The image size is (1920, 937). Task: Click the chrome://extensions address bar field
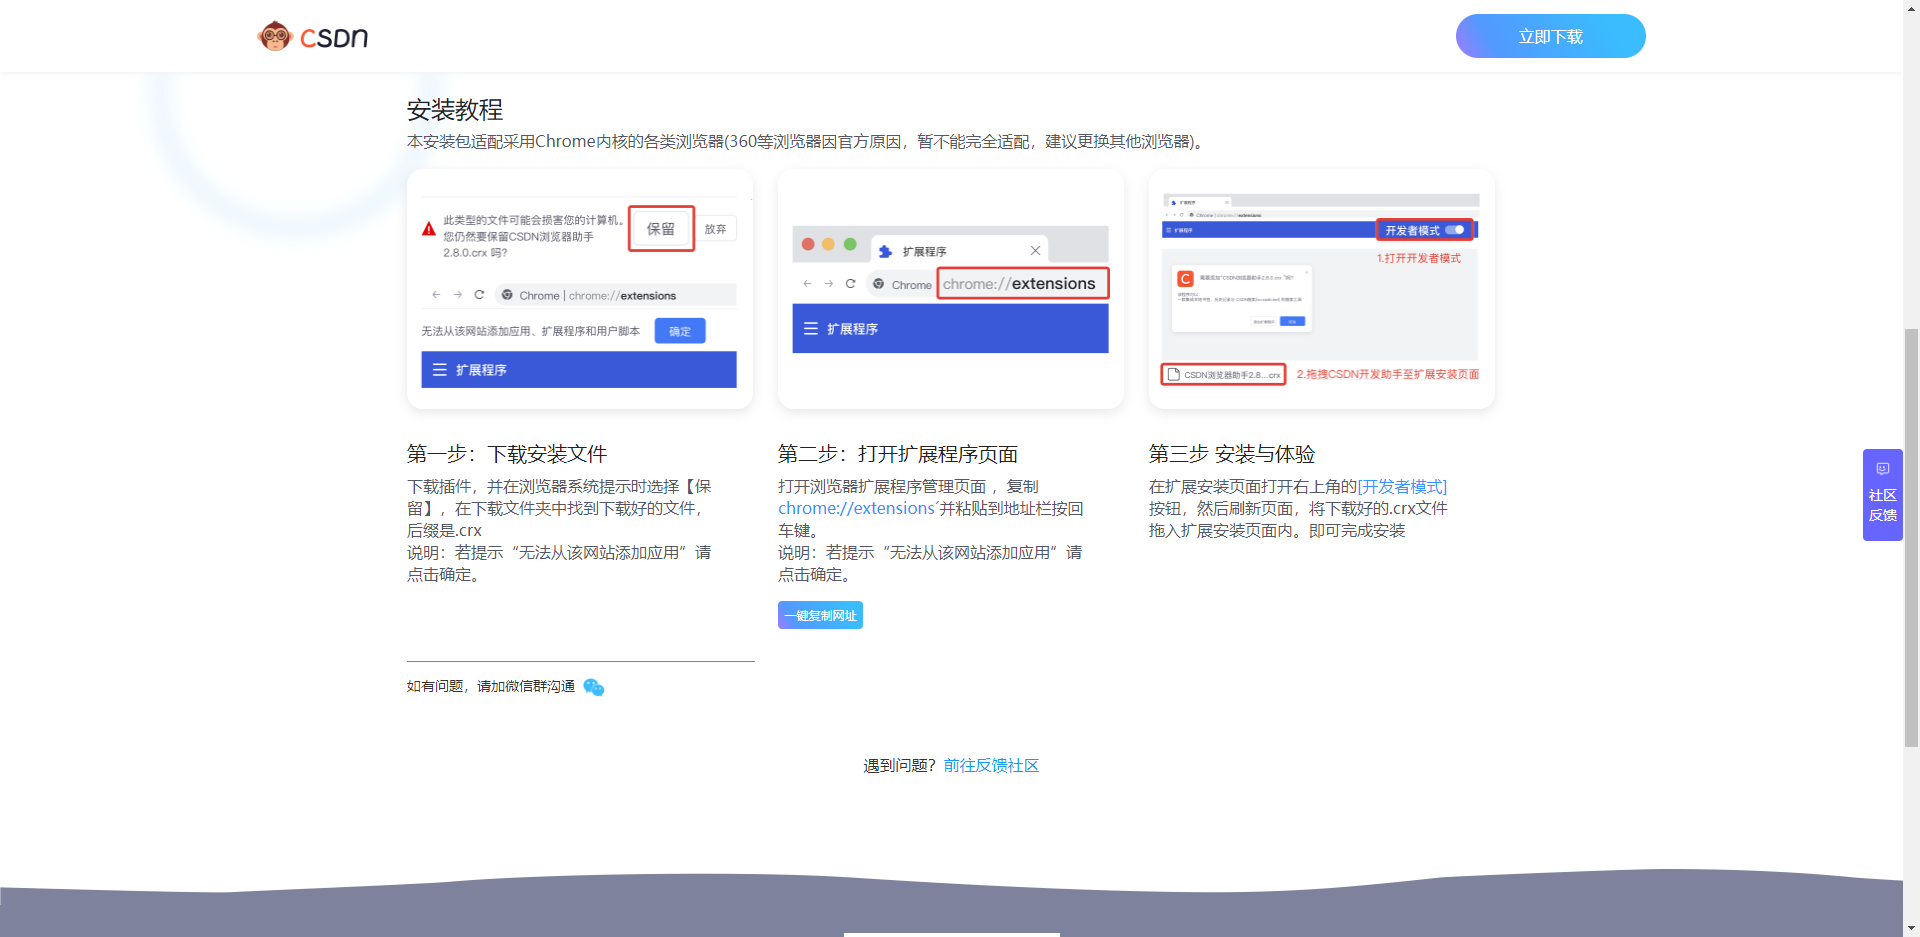1022,284
